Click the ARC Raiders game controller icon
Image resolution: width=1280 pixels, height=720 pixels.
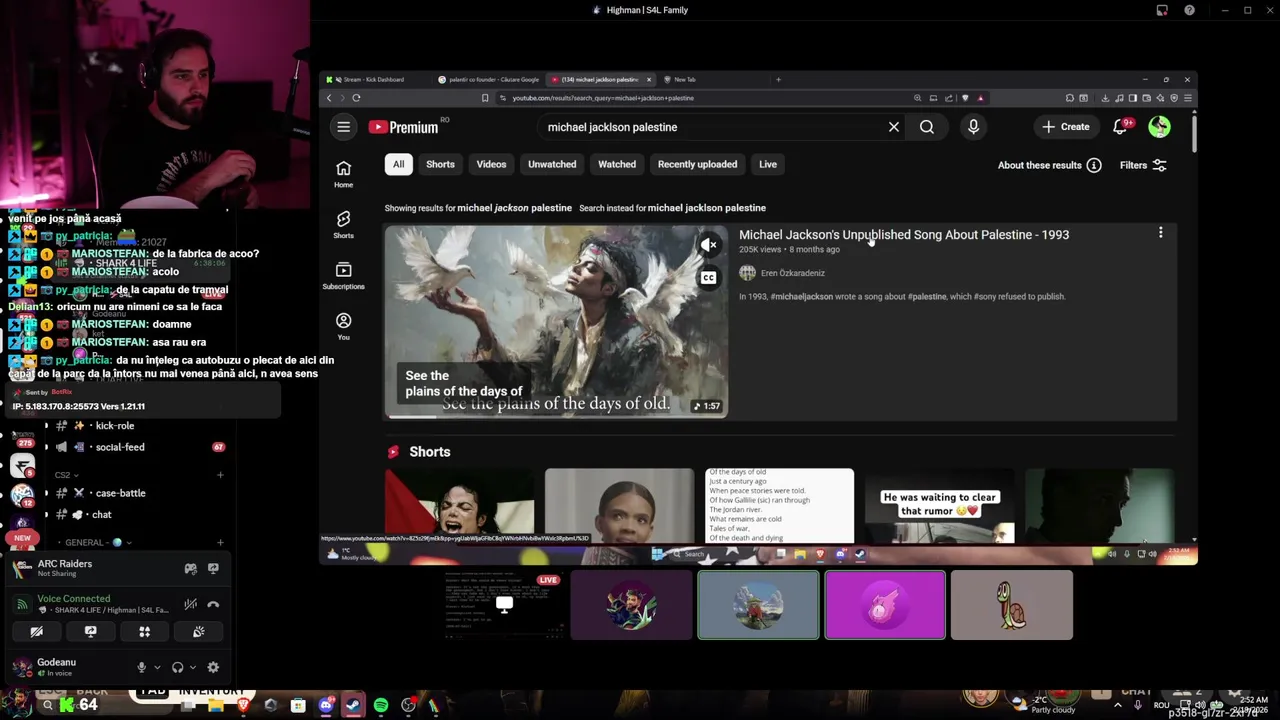190,568
